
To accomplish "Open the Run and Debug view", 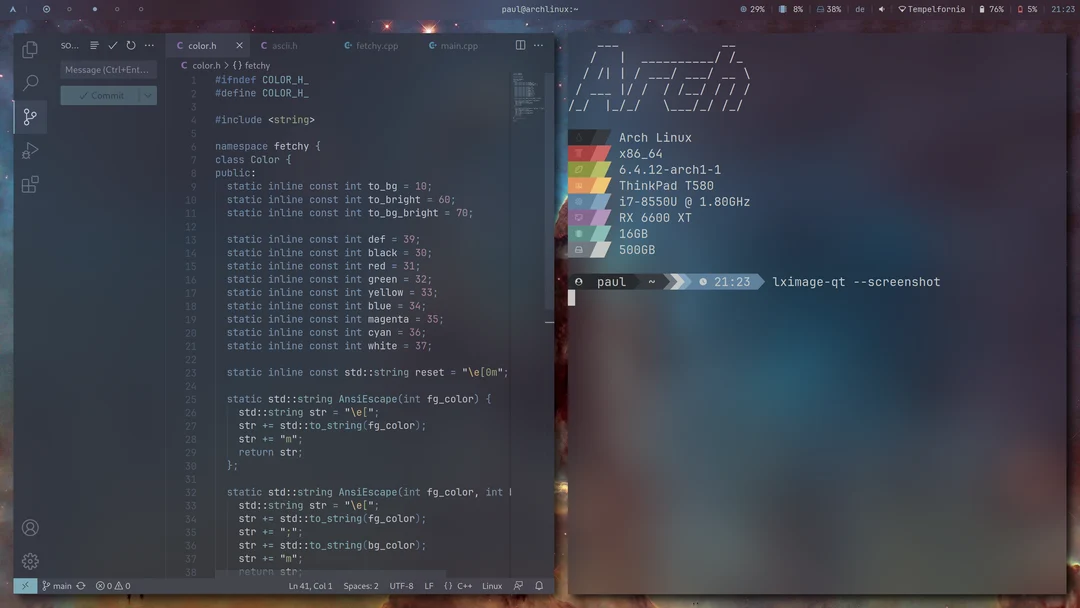I will point(29,150).
